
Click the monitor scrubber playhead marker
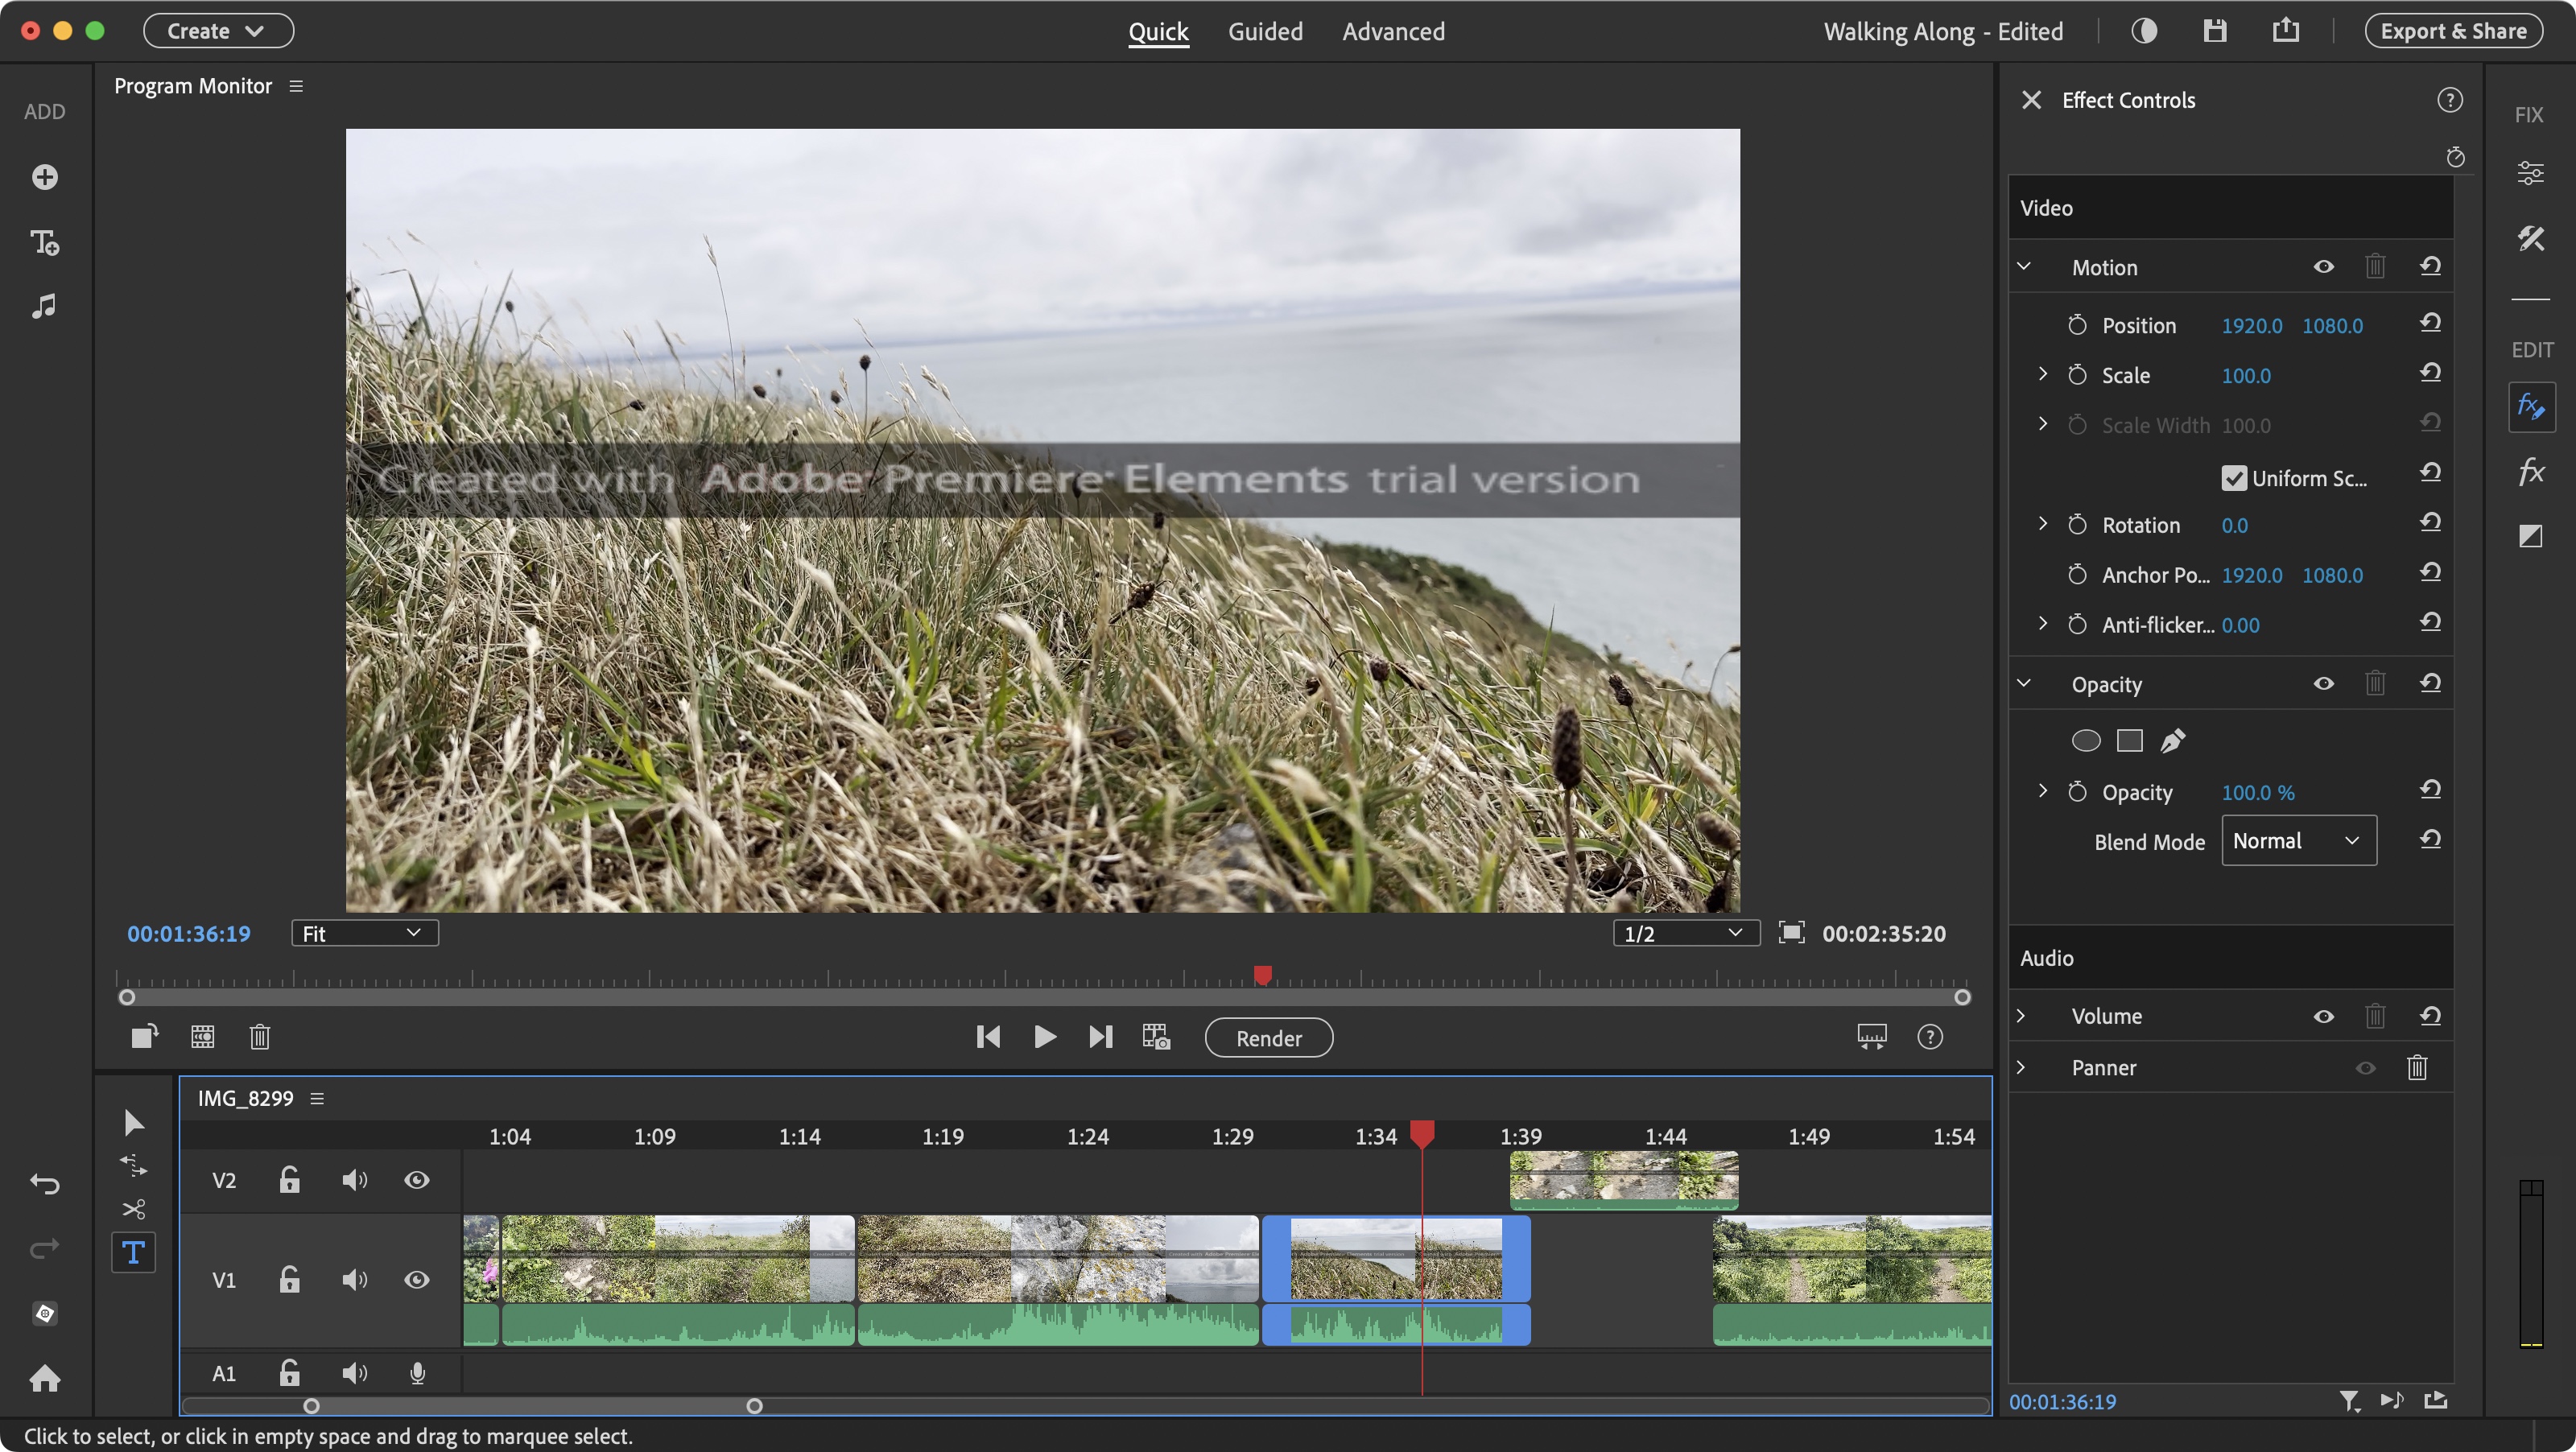click(1262, 975)
